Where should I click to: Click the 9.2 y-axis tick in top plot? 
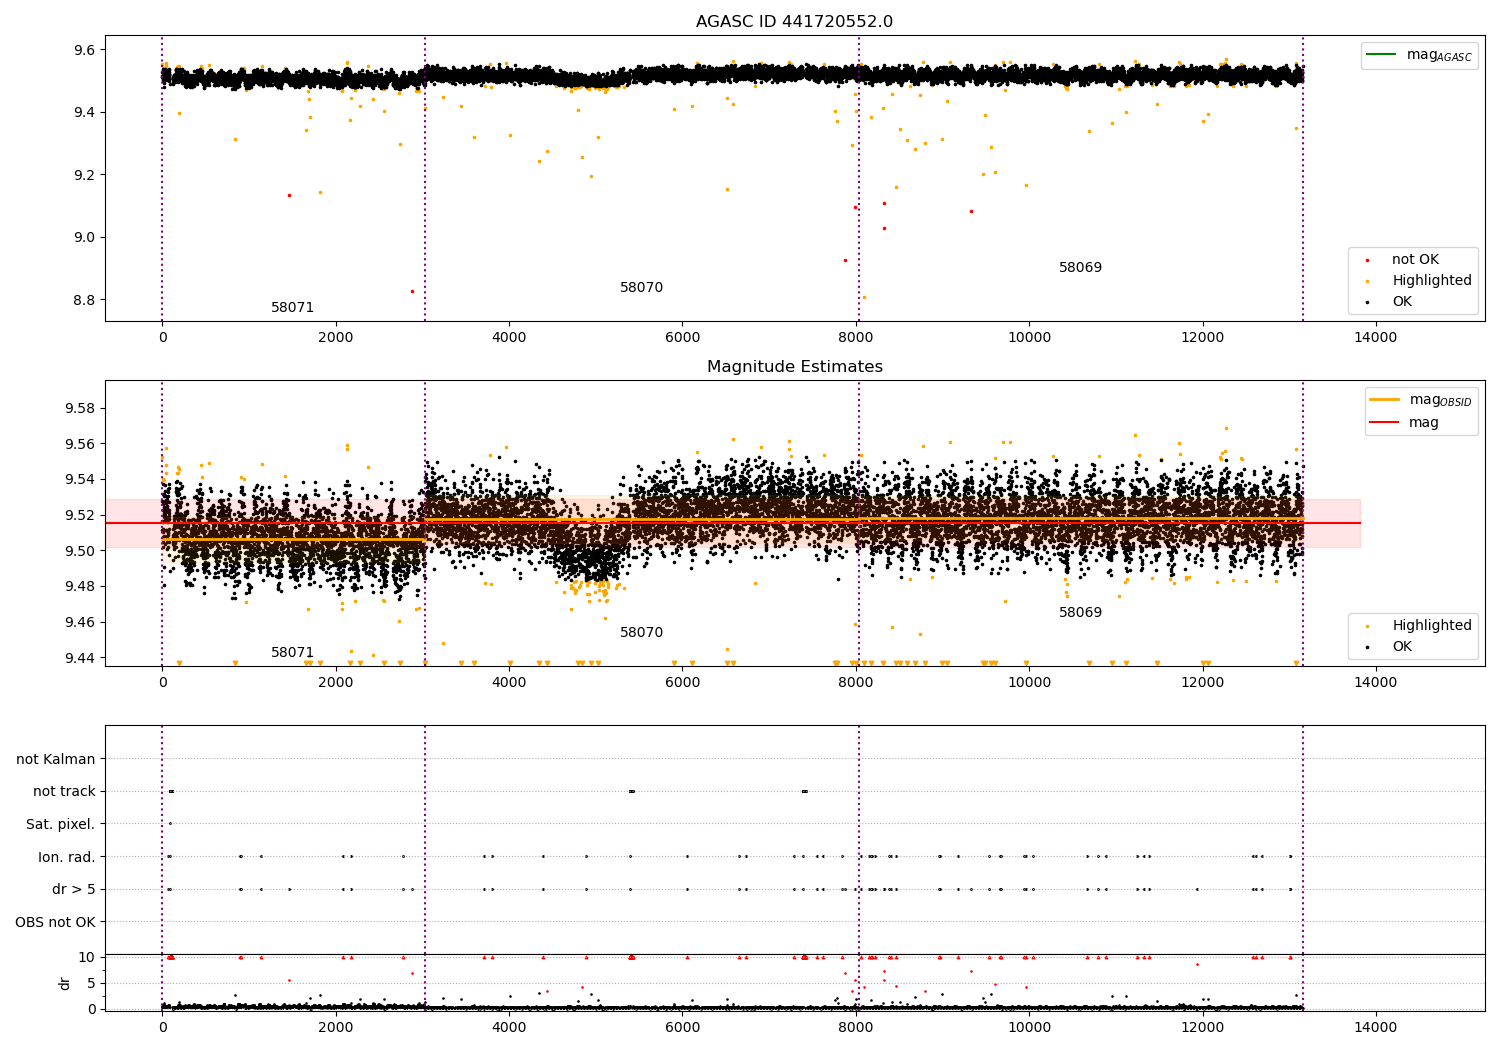(x=84, y=175)
